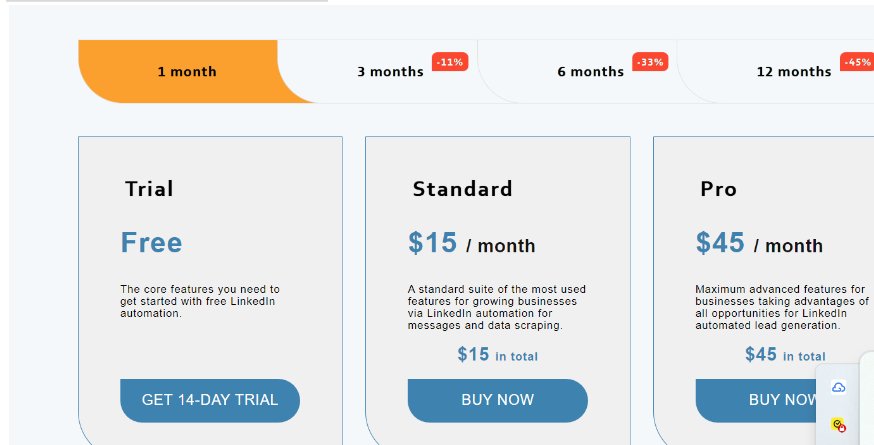874x445 pixels.
Task: Start the 14-day trial with the blue button
Action: (x=210, y=400)
